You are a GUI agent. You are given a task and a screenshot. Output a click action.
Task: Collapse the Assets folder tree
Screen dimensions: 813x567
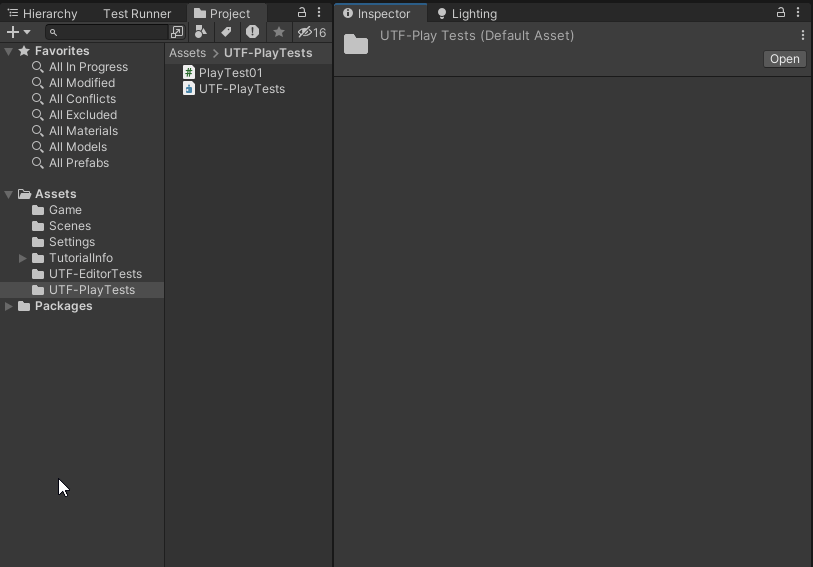(9, 194)
